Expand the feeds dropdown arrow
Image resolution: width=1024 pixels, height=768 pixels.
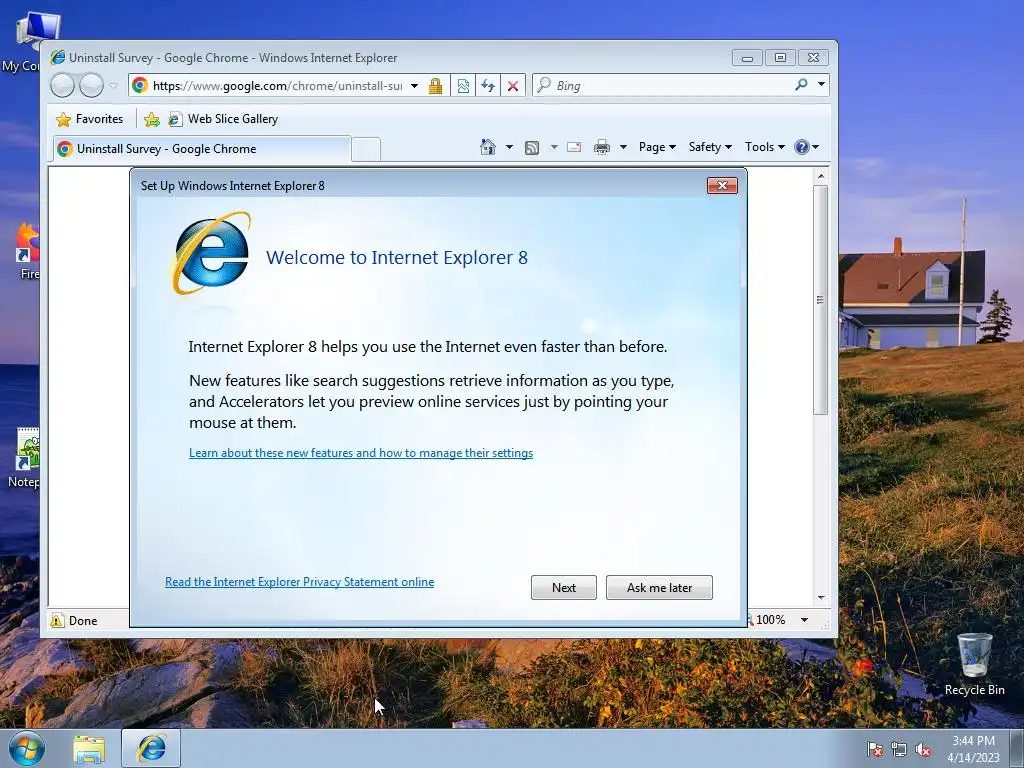[554, 147]
